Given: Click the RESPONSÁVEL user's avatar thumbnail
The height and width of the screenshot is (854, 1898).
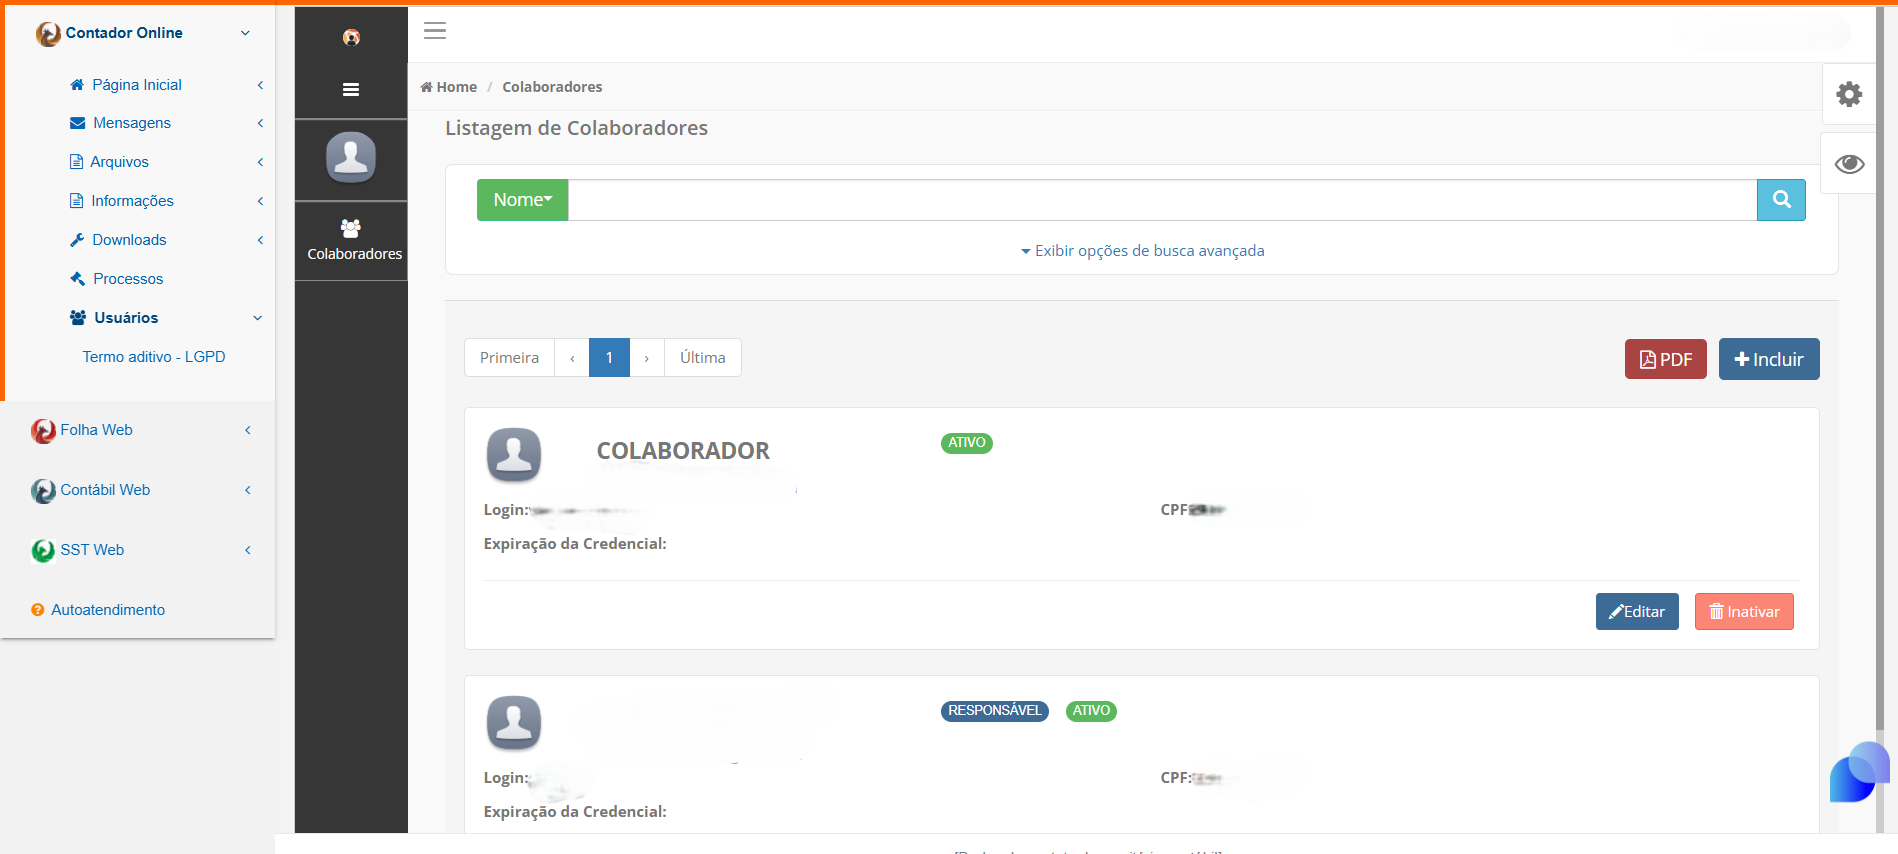Looking at the screenshot, I should pyautogui.click(x=514, y=723).
